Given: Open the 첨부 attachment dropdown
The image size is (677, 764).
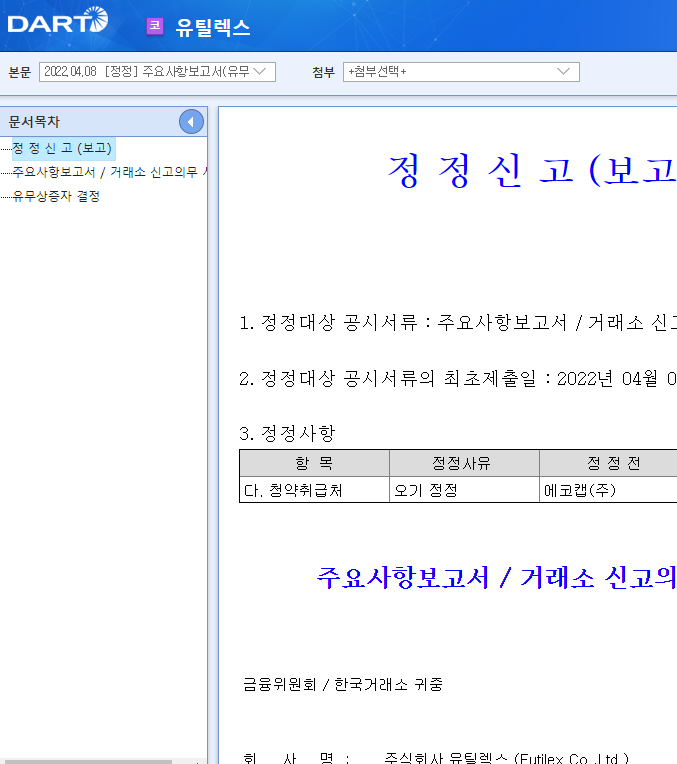Looking at the screenshot, I should (461, 72).
